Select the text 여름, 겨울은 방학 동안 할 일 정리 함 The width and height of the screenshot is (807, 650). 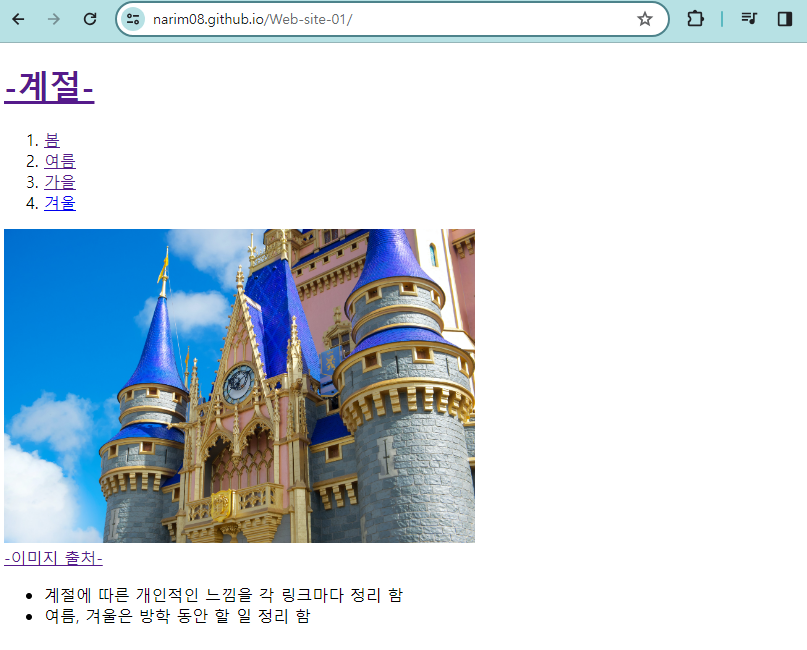pos(178,616)
